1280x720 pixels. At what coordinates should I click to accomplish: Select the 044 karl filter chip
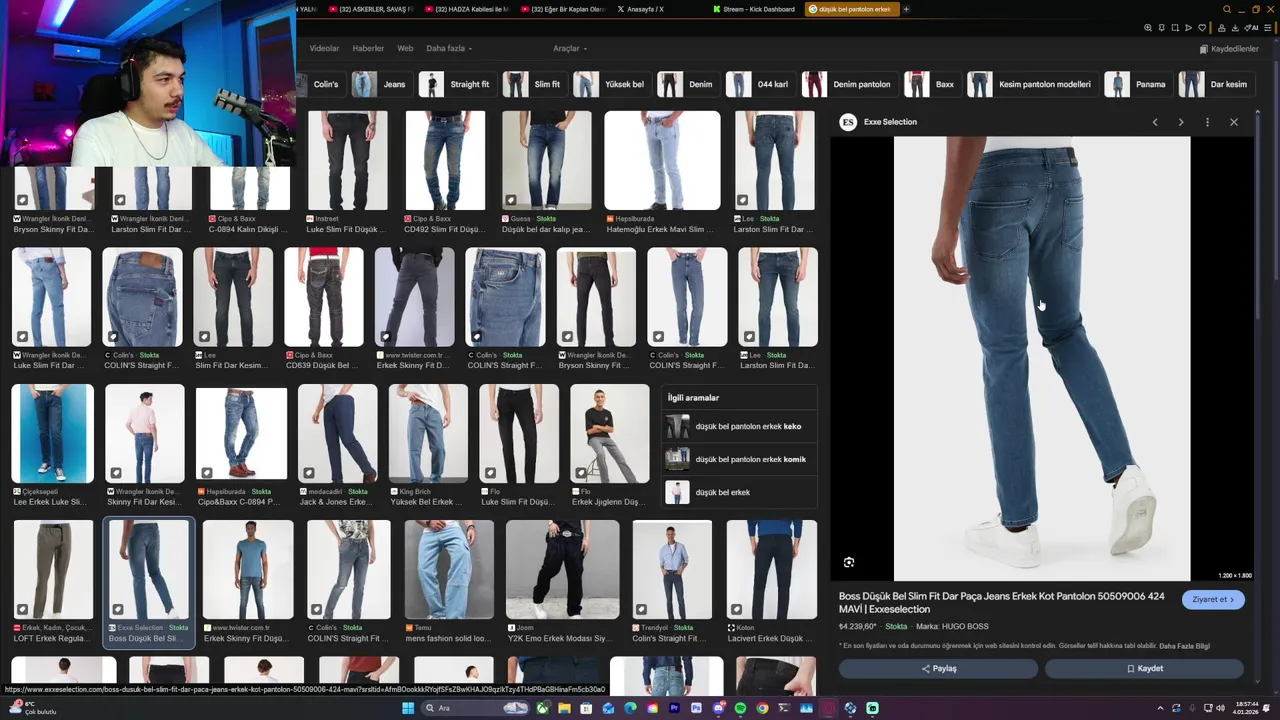(x=759, y=84)
